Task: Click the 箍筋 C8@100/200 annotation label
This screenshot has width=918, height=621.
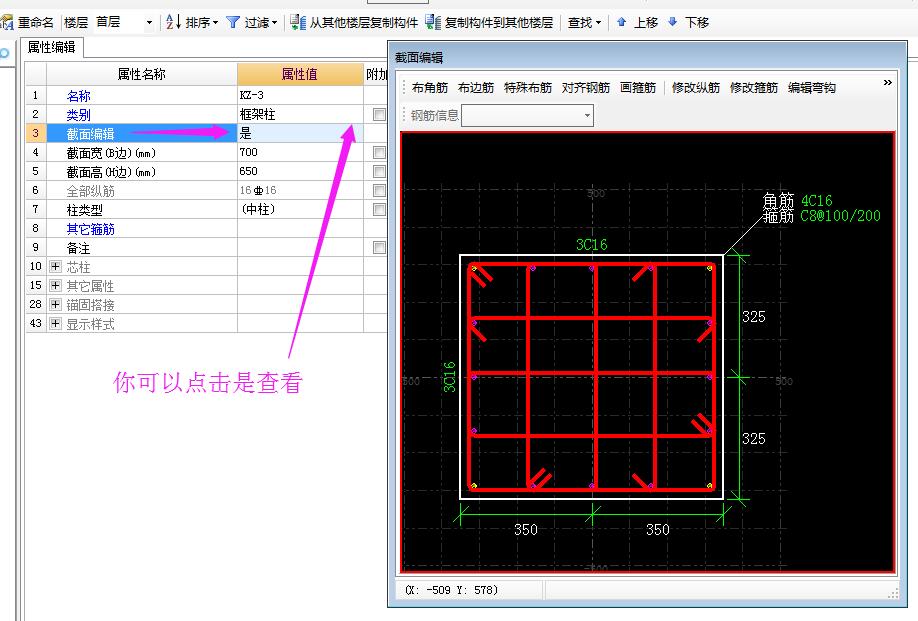Action: coord(821,216)
